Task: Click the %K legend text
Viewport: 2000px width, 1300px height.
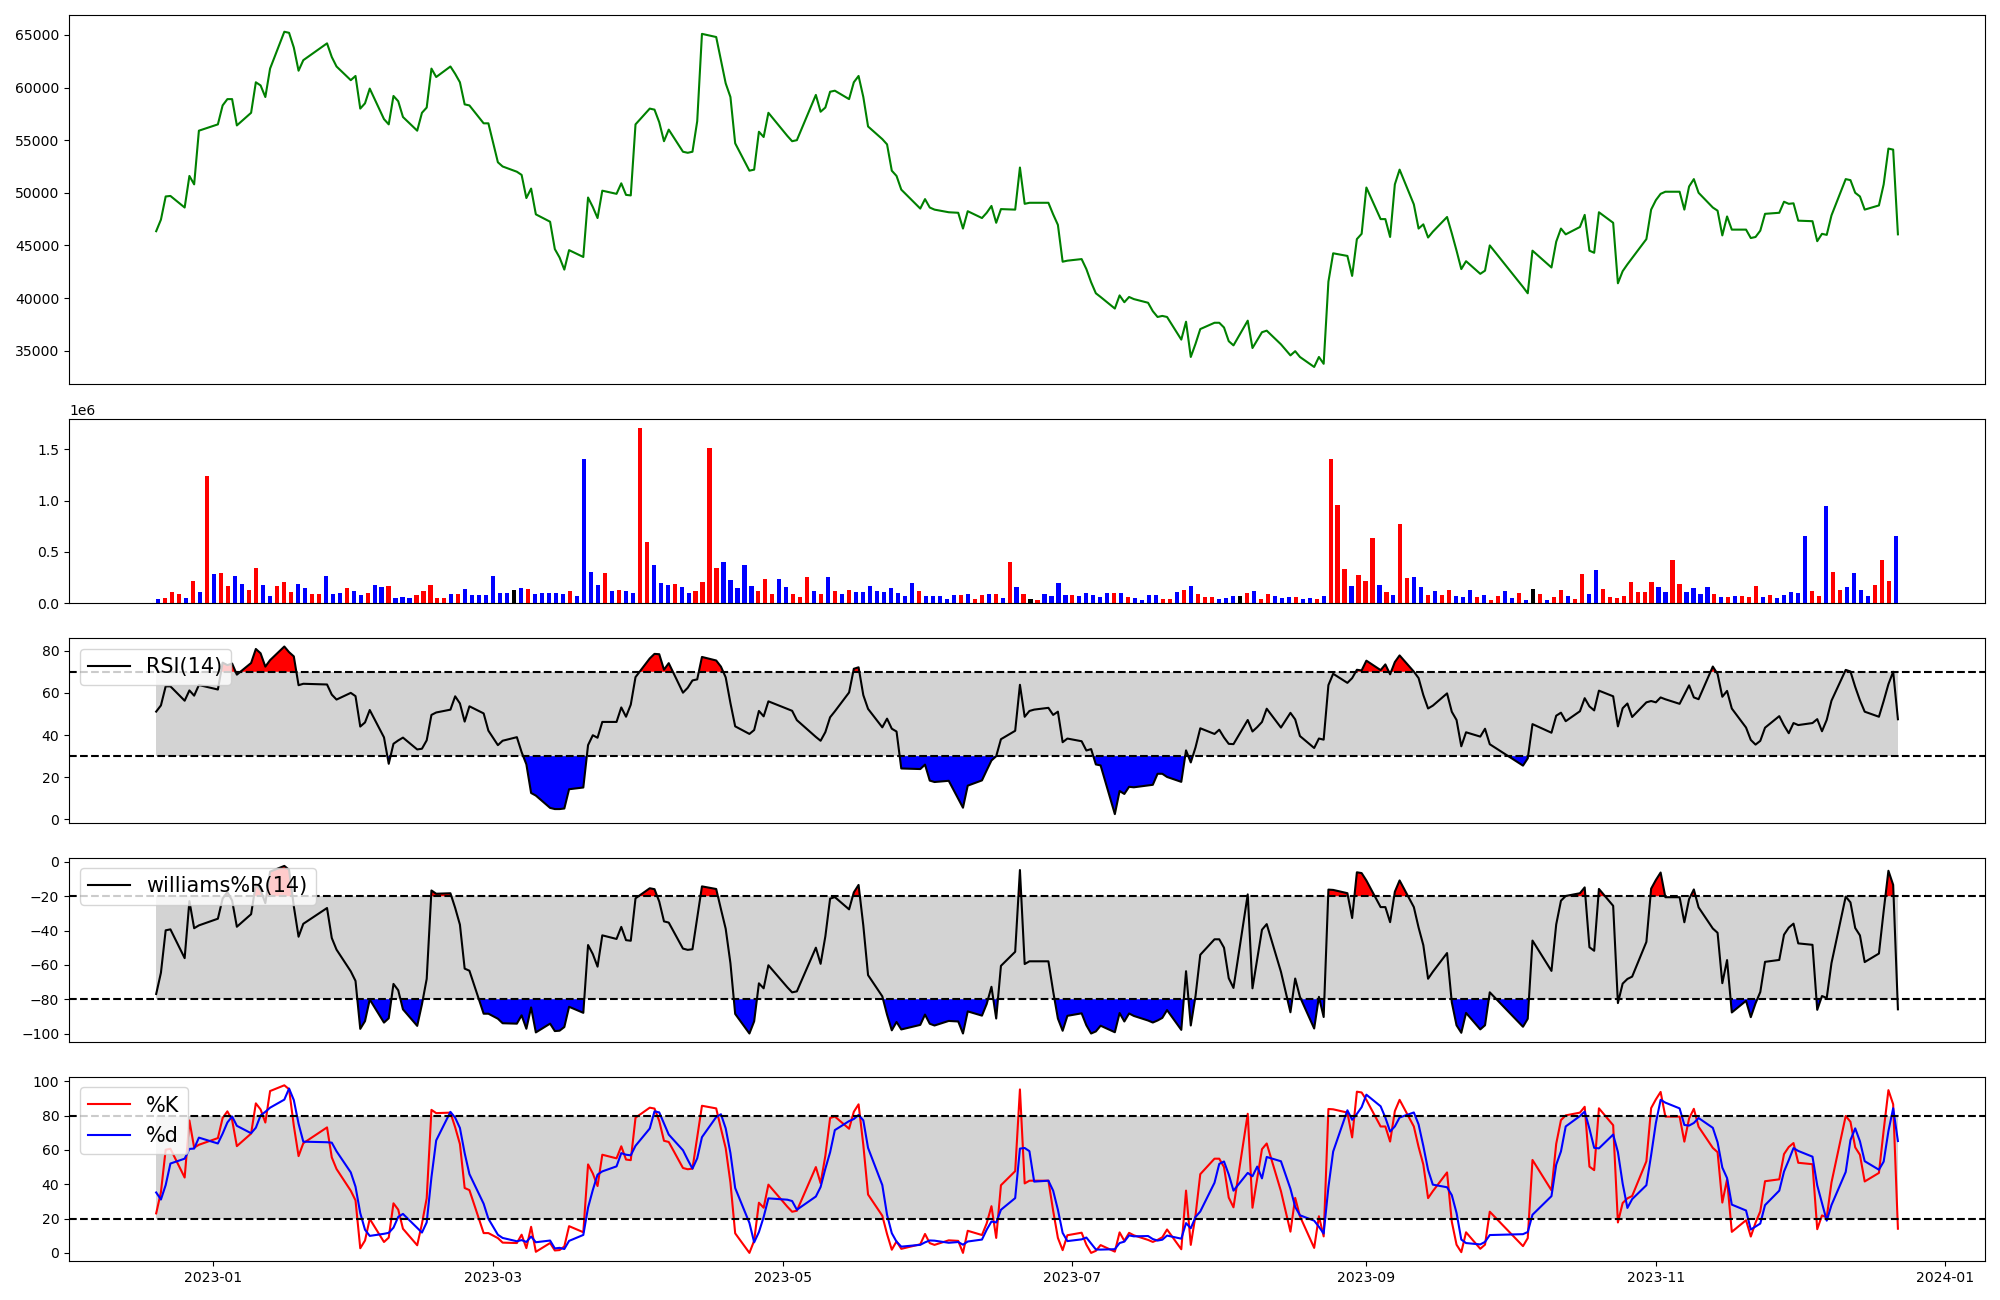Action: pyautogui.click(x=162, y=1105)
